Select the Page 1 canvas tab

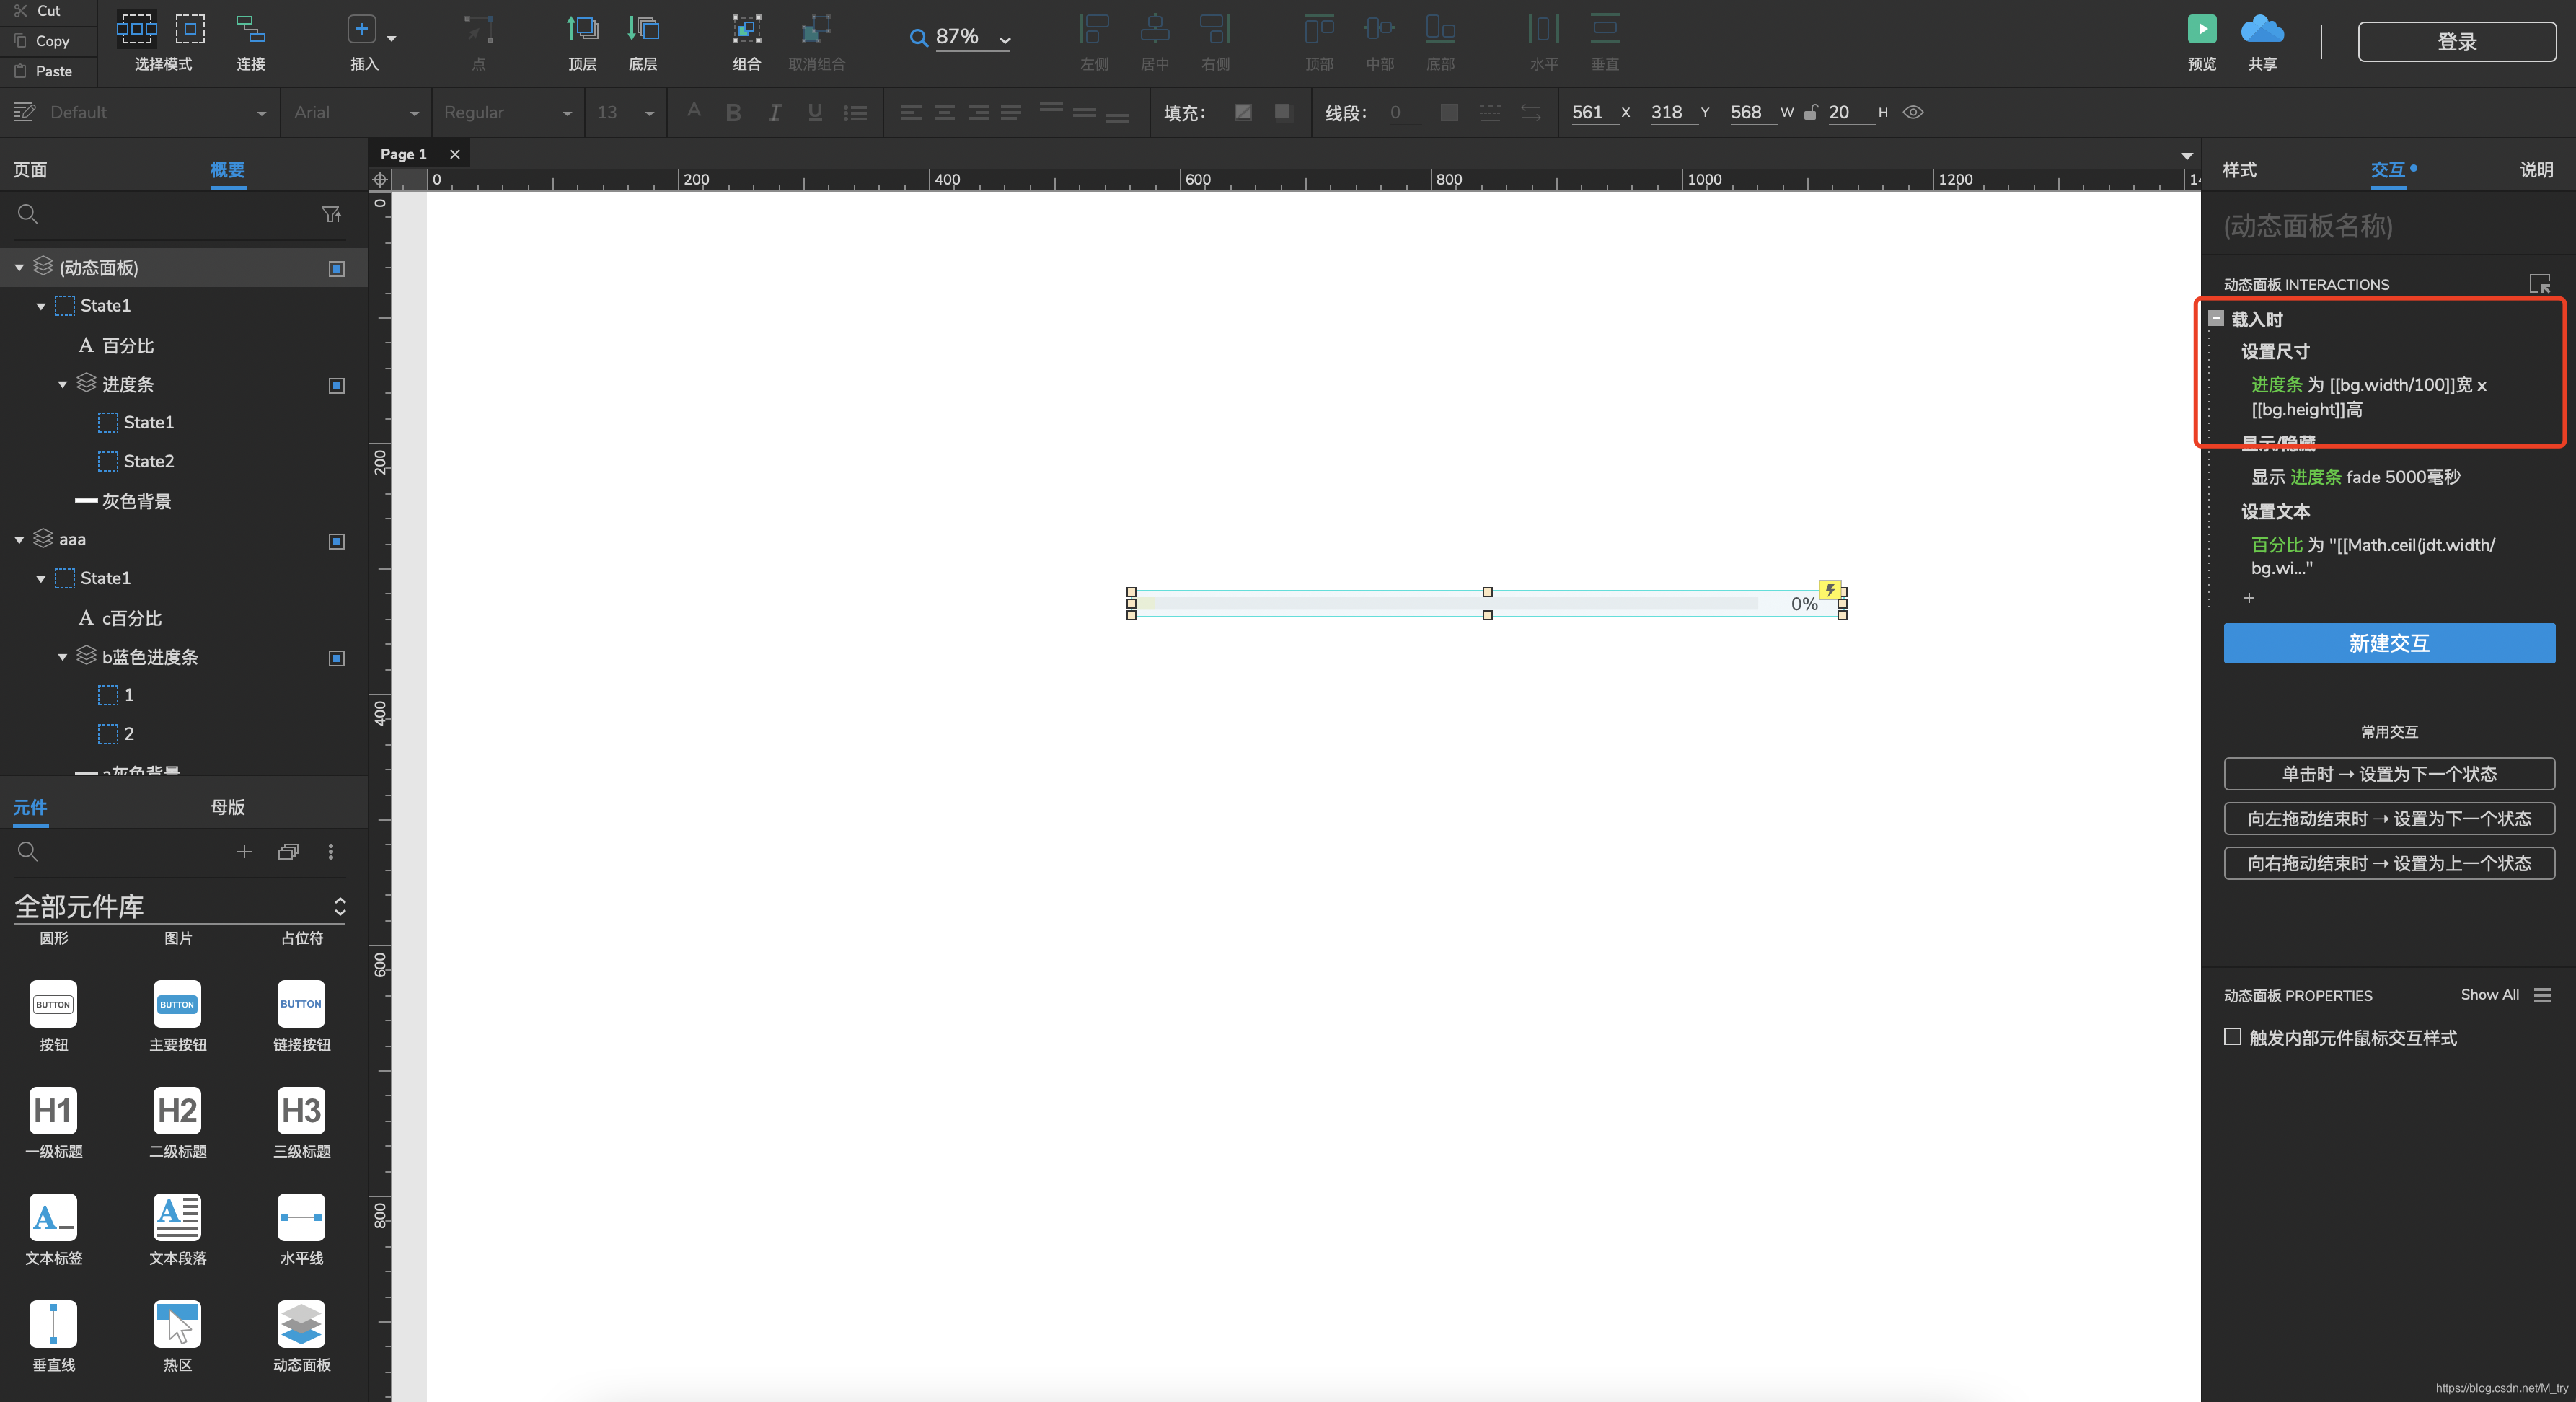coord(403,154)
